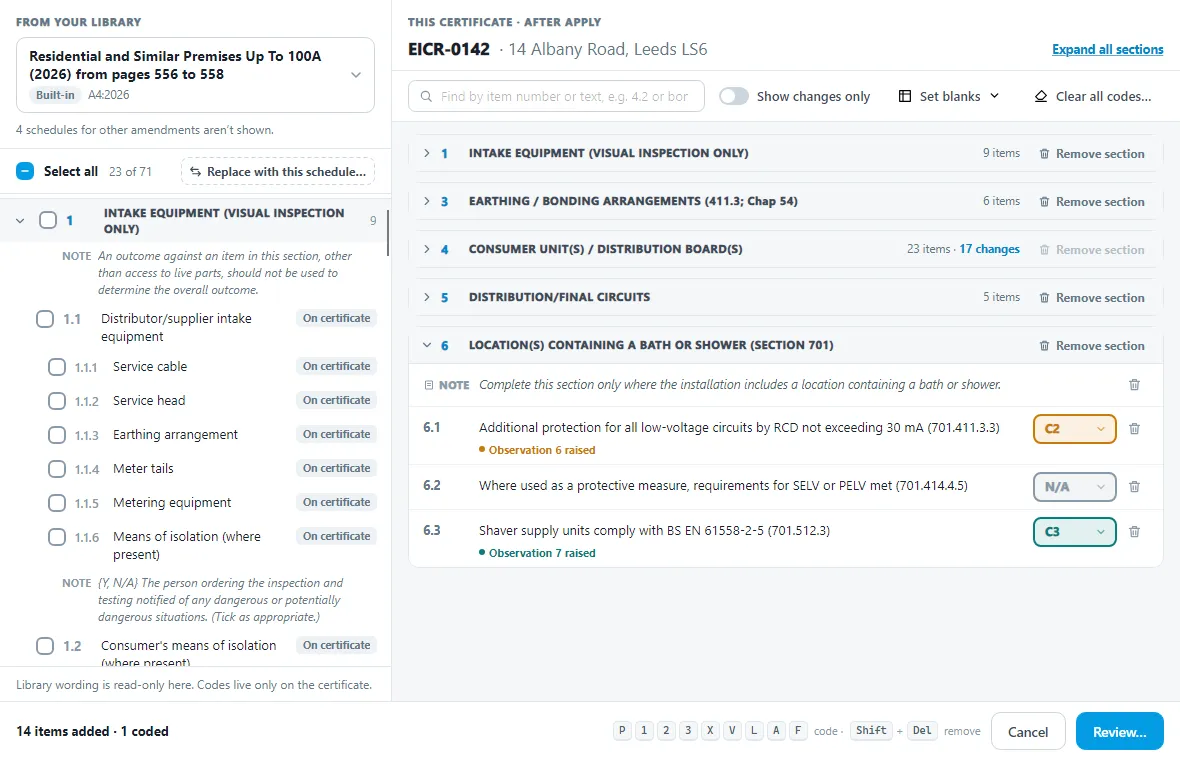The width and height of the screenshot is (1180, 760).
Task: Open the 17 changes link in section 4
Action: tap(990, 249)
